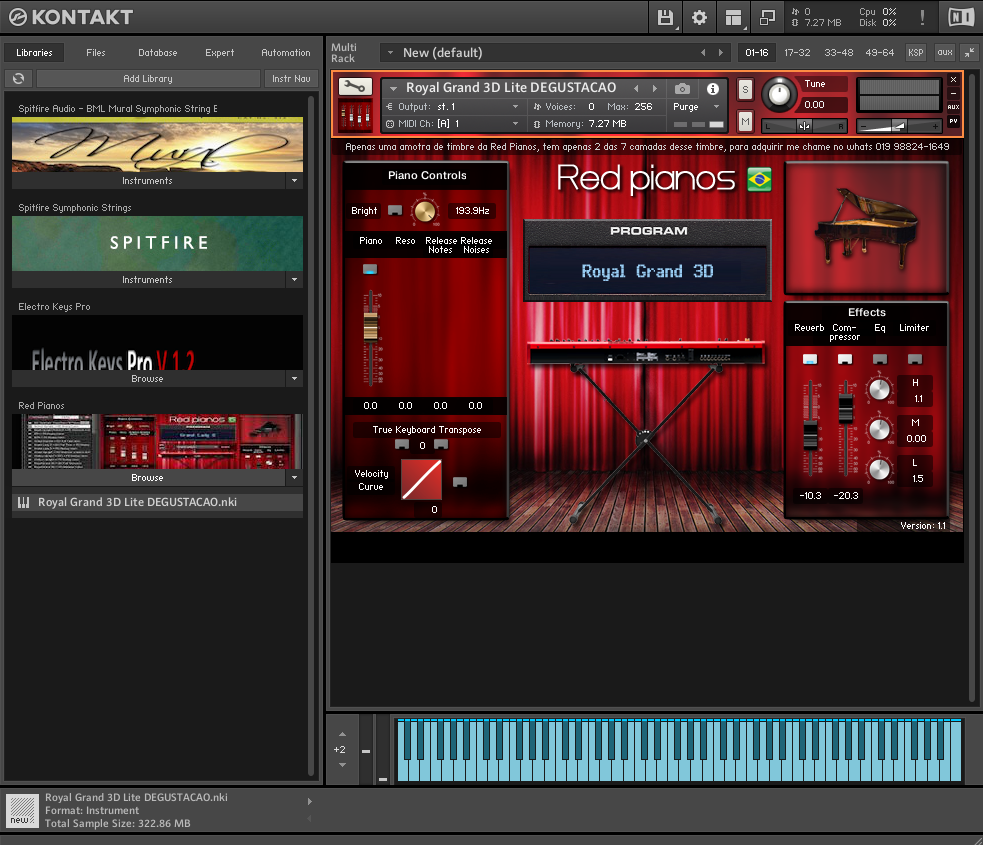
Task: Open the Output st. 1 dropdown
Action: click(x=453, y=107)
